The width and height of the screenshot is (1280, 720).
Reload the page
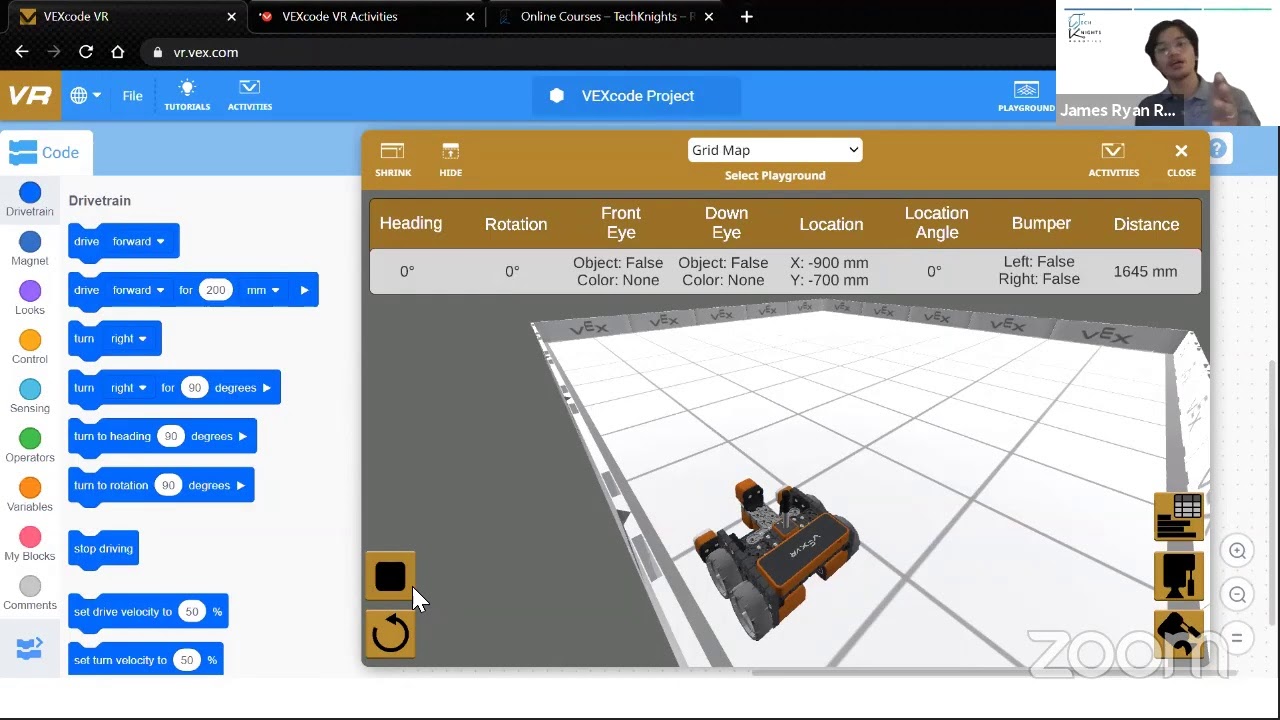click(86, 52)
